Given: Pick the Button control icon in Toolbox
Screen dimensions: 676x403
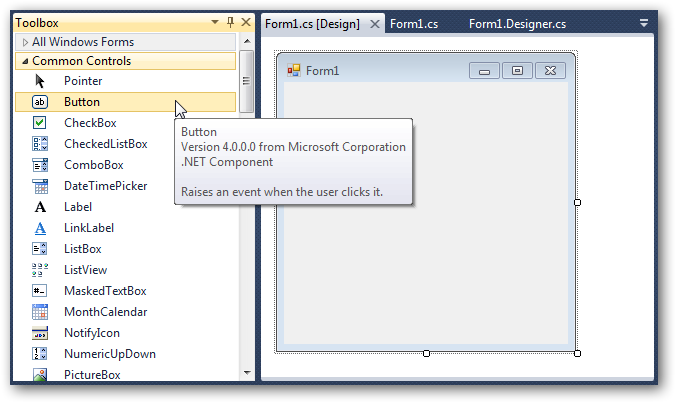Looking at the screenshot, I should click(x=40, y=102).
